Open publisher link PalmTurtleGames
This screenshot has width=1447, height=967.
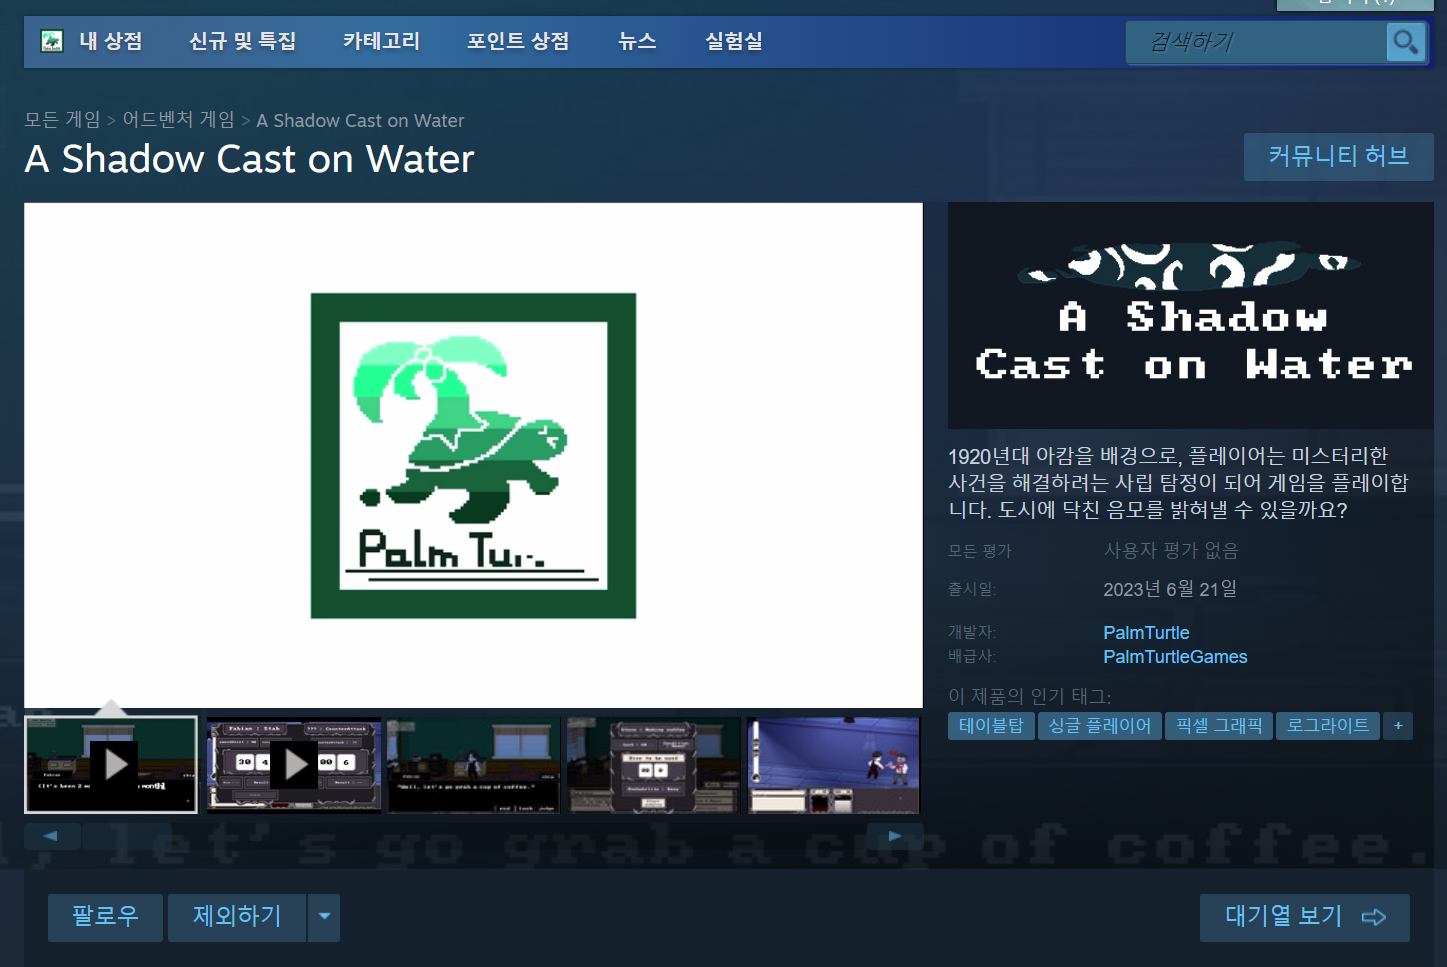pos(1175,657)
